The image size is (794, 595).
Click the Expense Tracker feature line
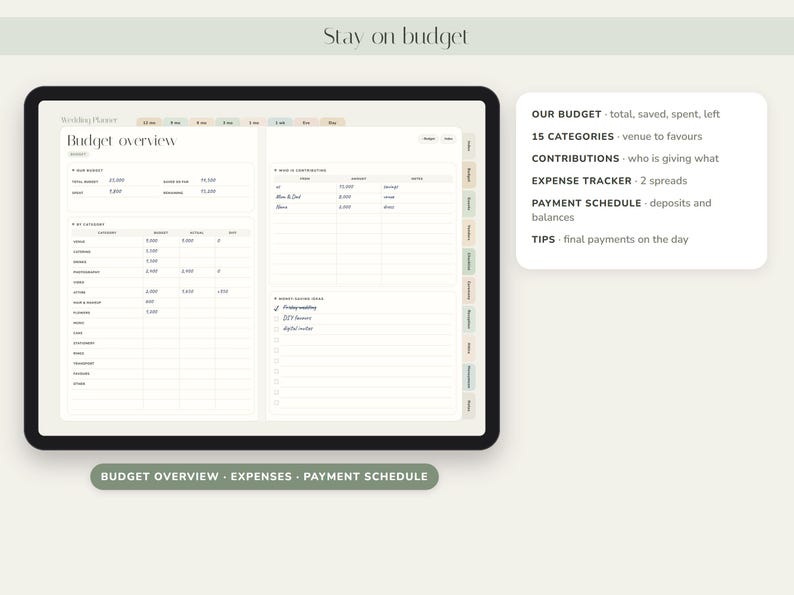tap(609, 181)
